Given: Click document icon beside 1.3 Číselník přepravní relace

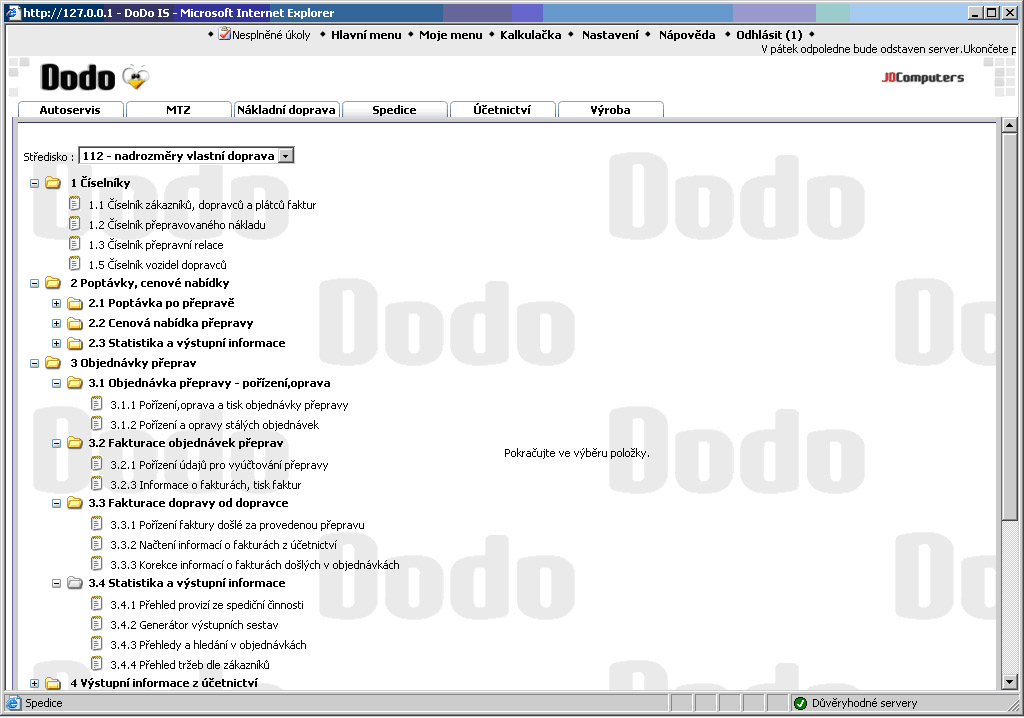Looking at the screenshot, I should tap(74, 244).
